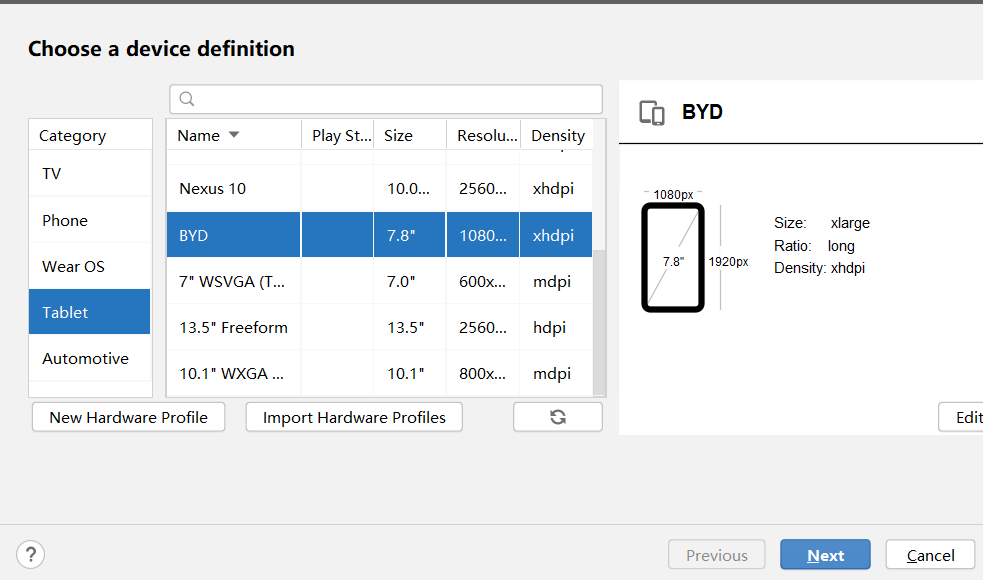
Task: Select the Tablet category
Action: [90, 312]
